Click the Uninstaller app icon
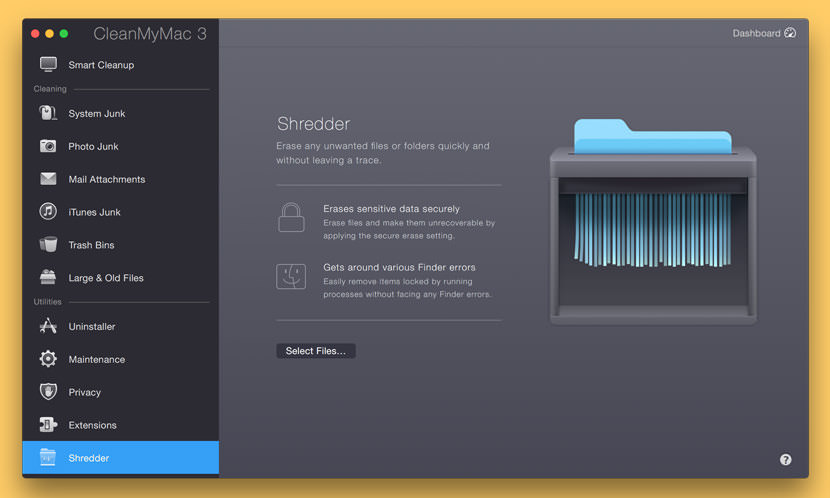This screenshot has width=830, height=498. (x=48, y=326)
